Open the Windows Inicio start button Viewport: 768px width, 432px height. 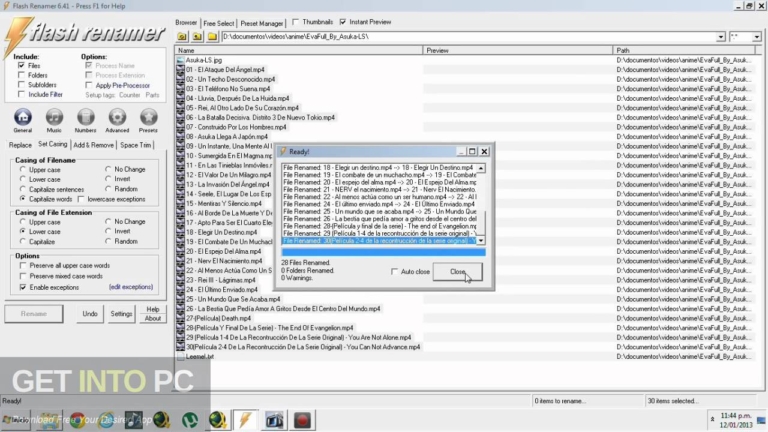coord(16,420)
